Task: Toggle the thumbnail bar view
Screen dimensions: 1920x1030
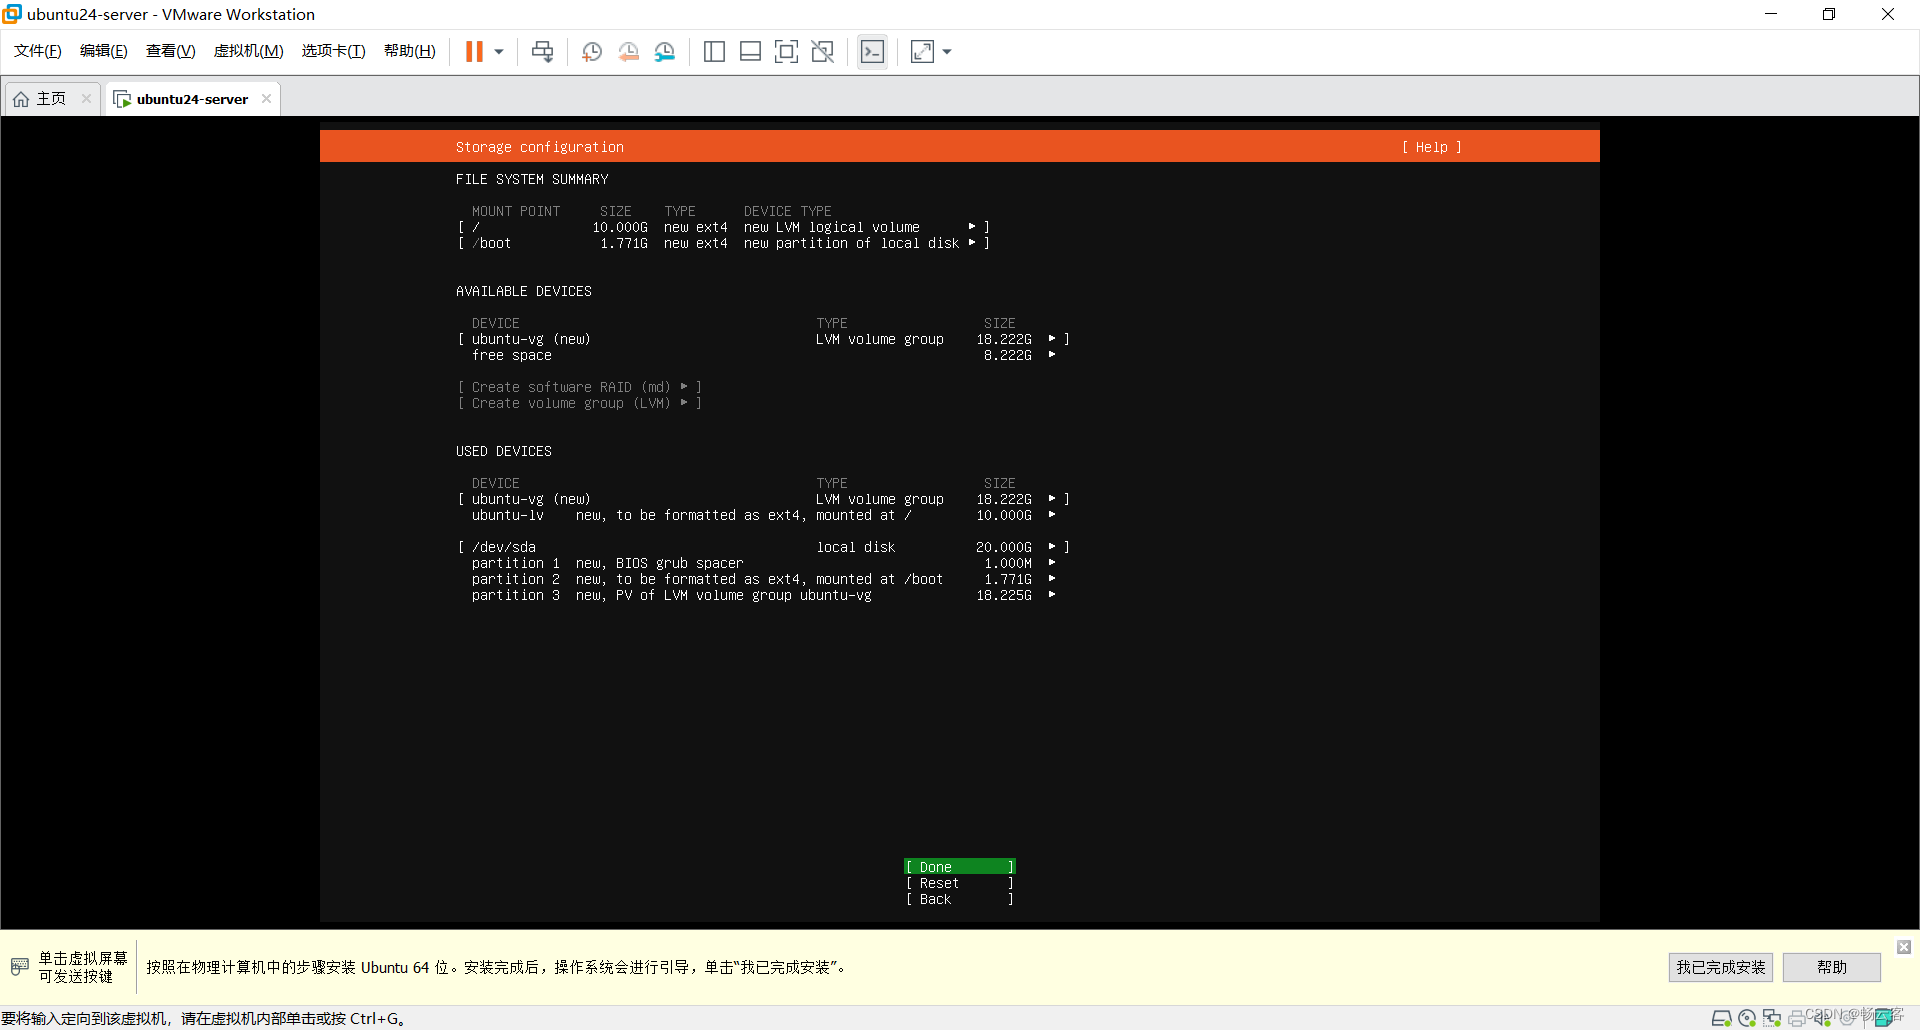Action: tap(750, 51)
